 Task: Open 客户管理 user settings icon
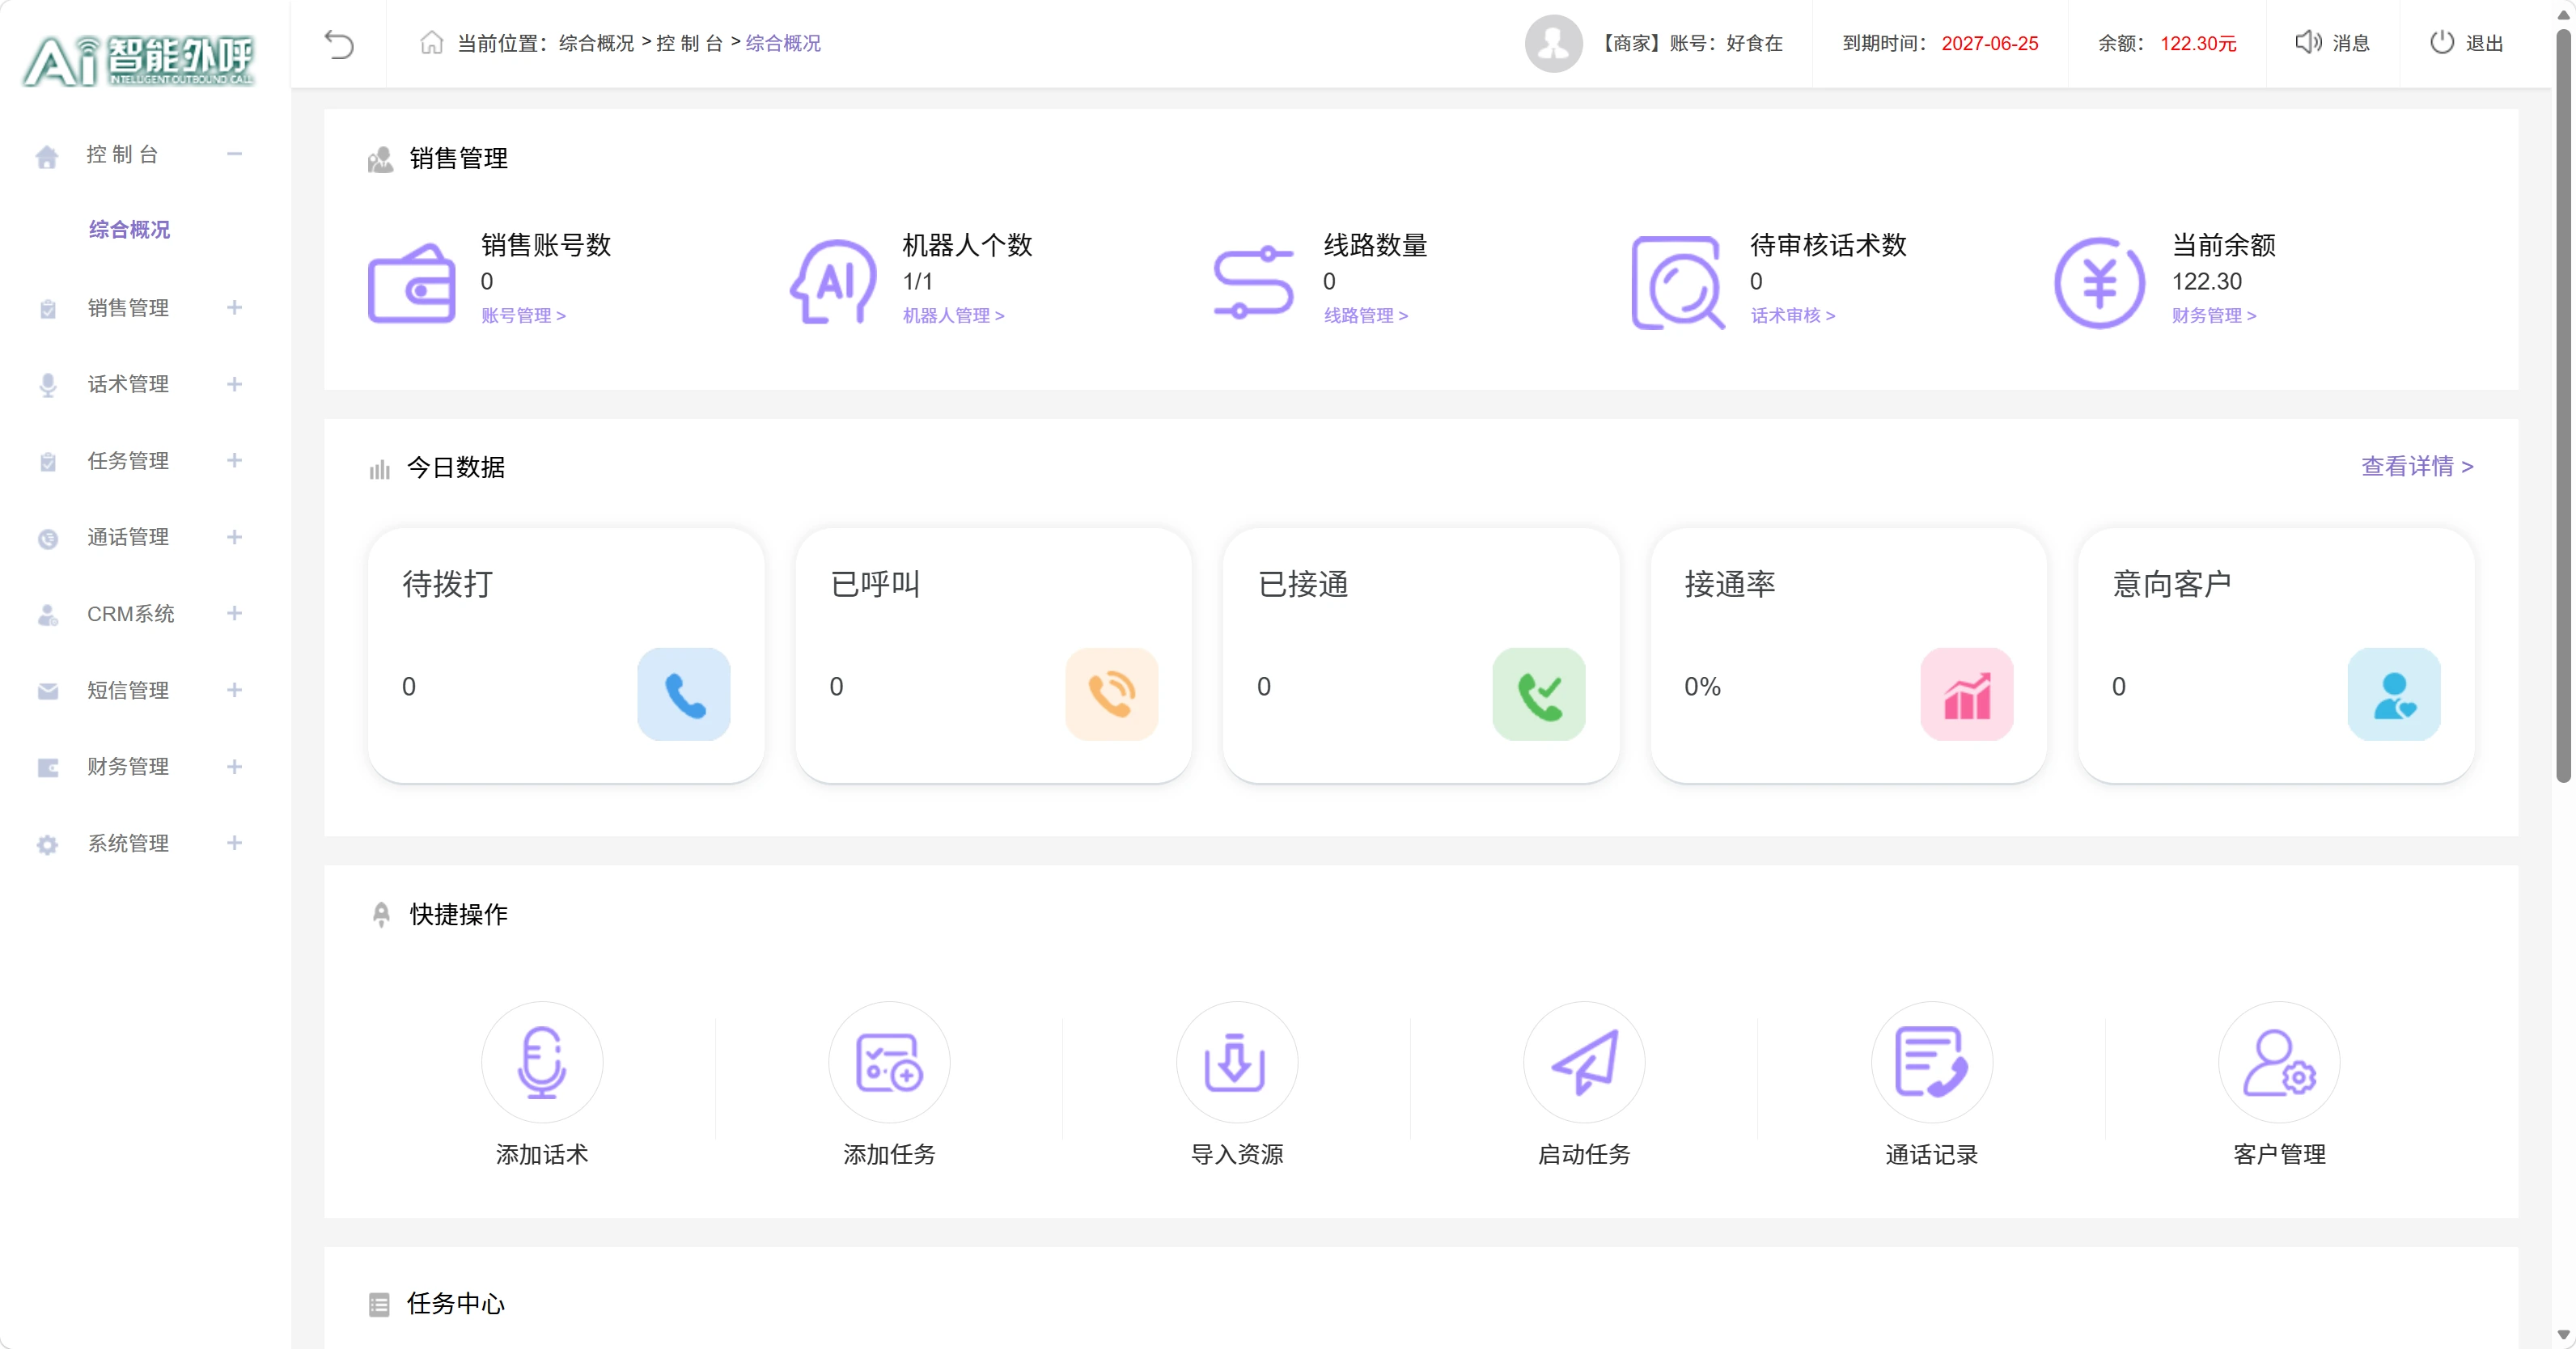click(x=2279, y=1062)
